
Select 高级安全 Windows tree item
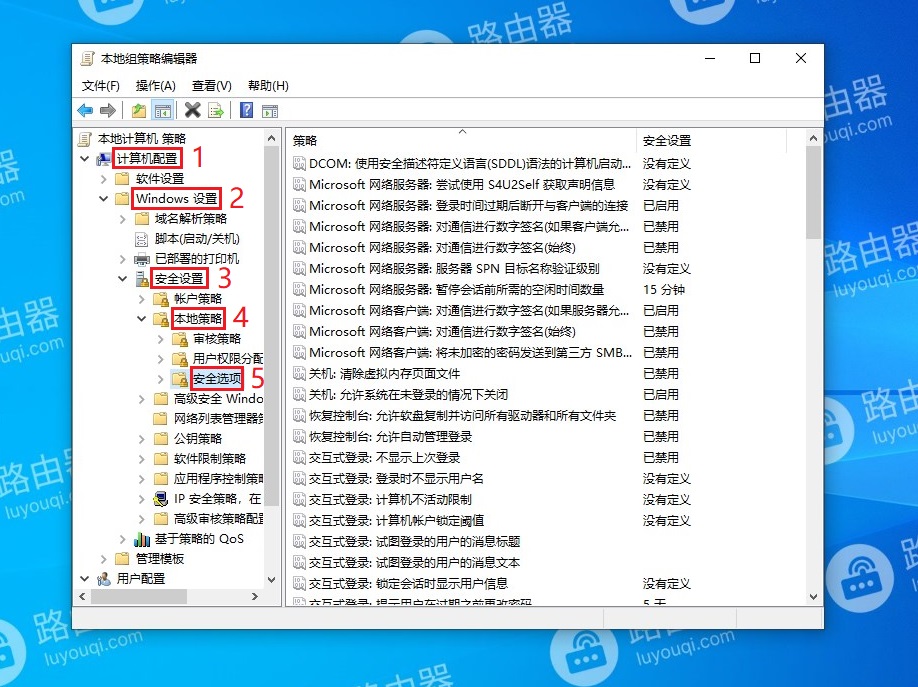click(x=218, y=399)
